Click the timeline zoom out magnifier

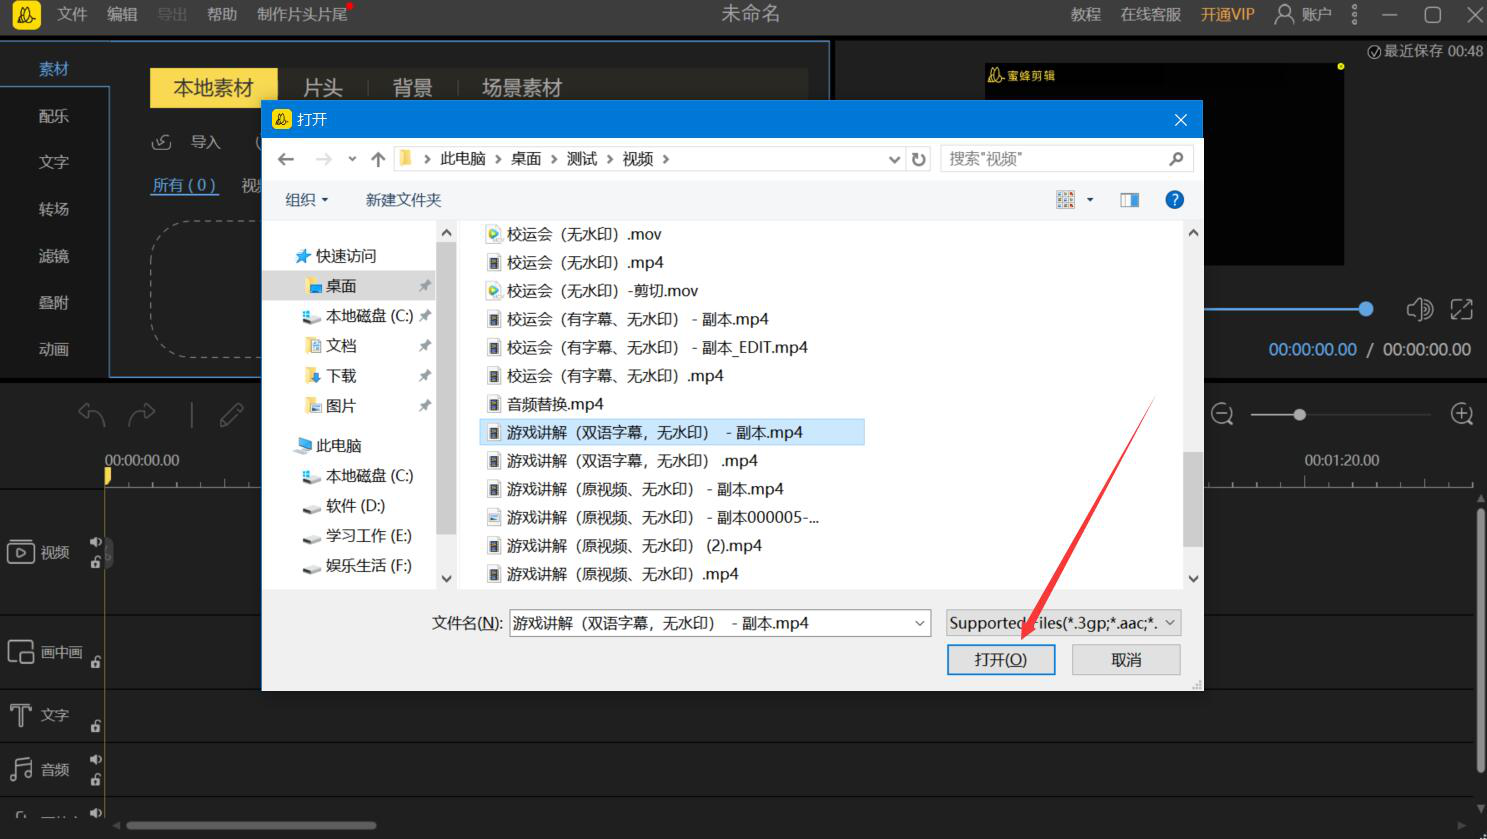coord(1222,414)
